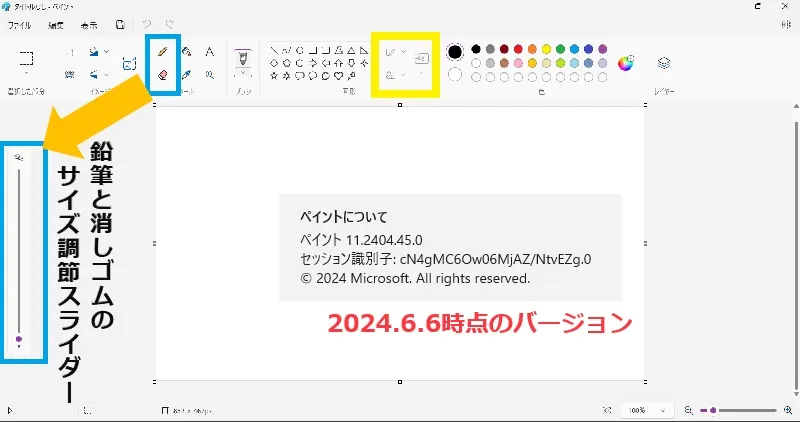Select the Magnifier tool

(210, 75)
